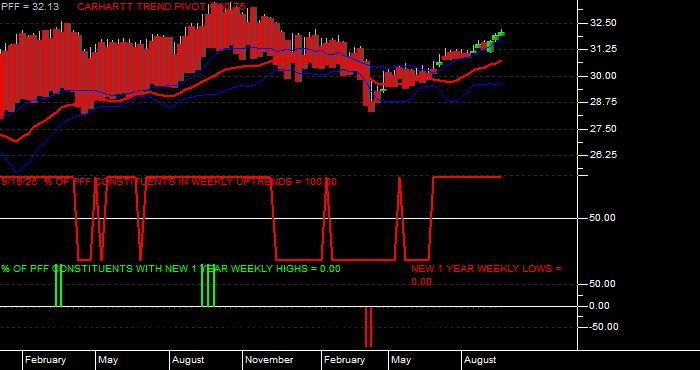Click the red new-lows spike bars
This screenshot has width=700, height=370.
click(x=368, y=327)
